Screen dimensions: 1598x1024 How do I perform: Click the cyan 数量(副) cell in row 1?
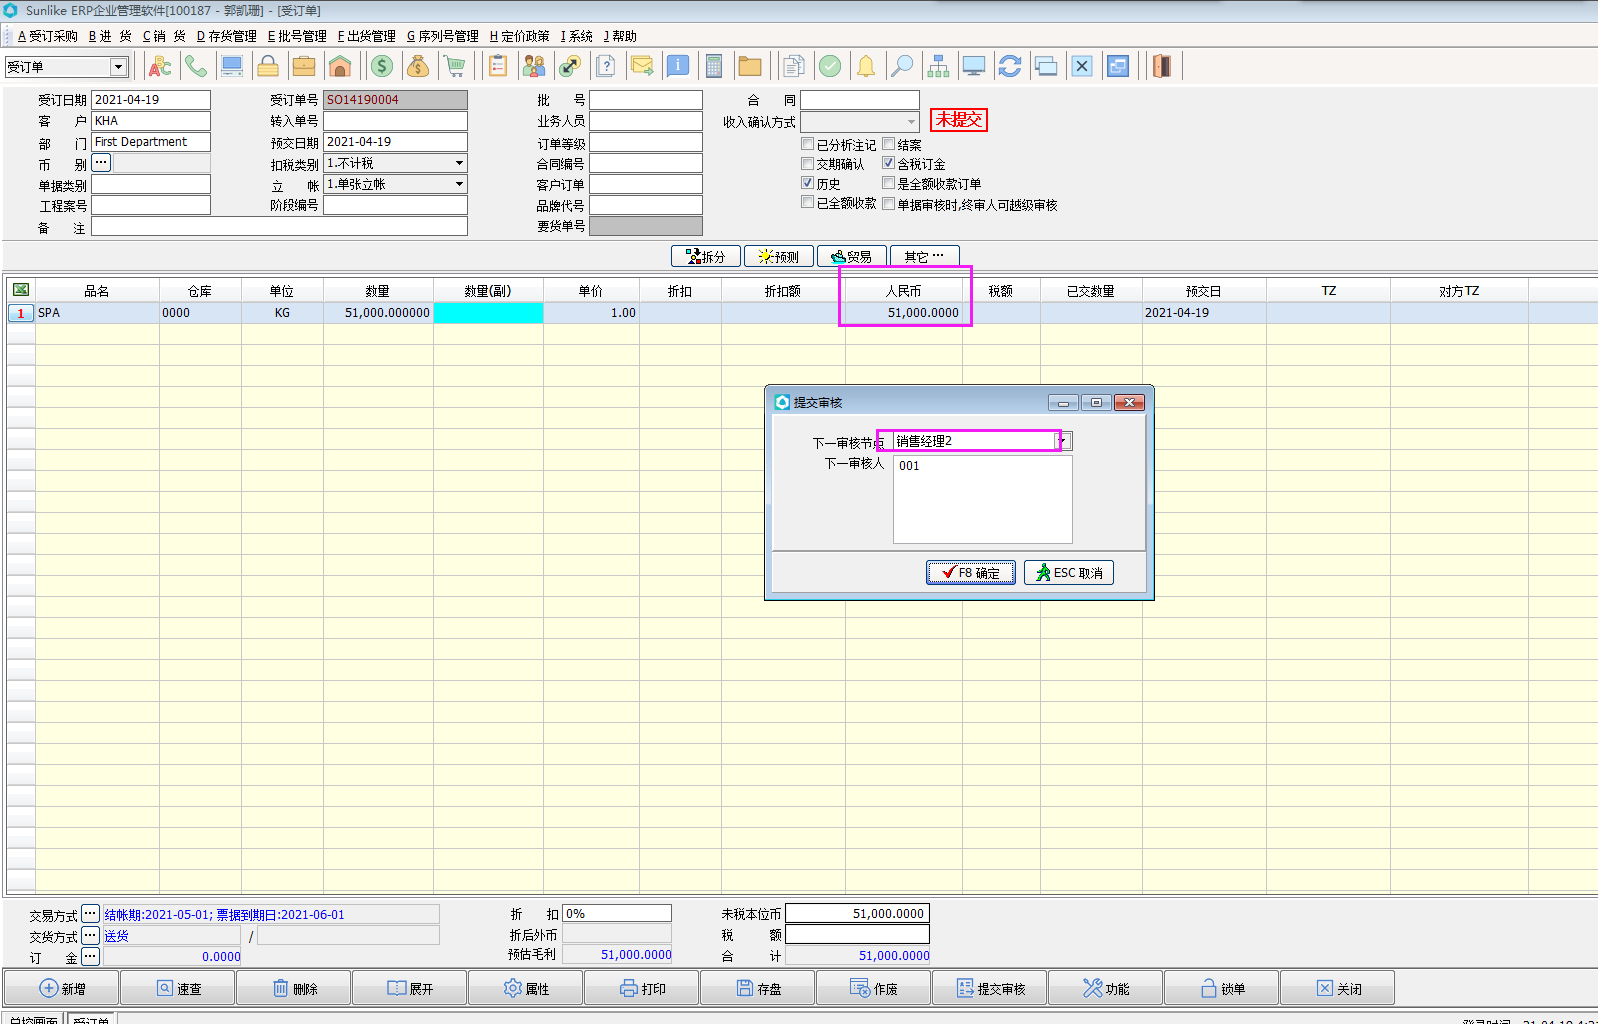click(x=488, y=313)
